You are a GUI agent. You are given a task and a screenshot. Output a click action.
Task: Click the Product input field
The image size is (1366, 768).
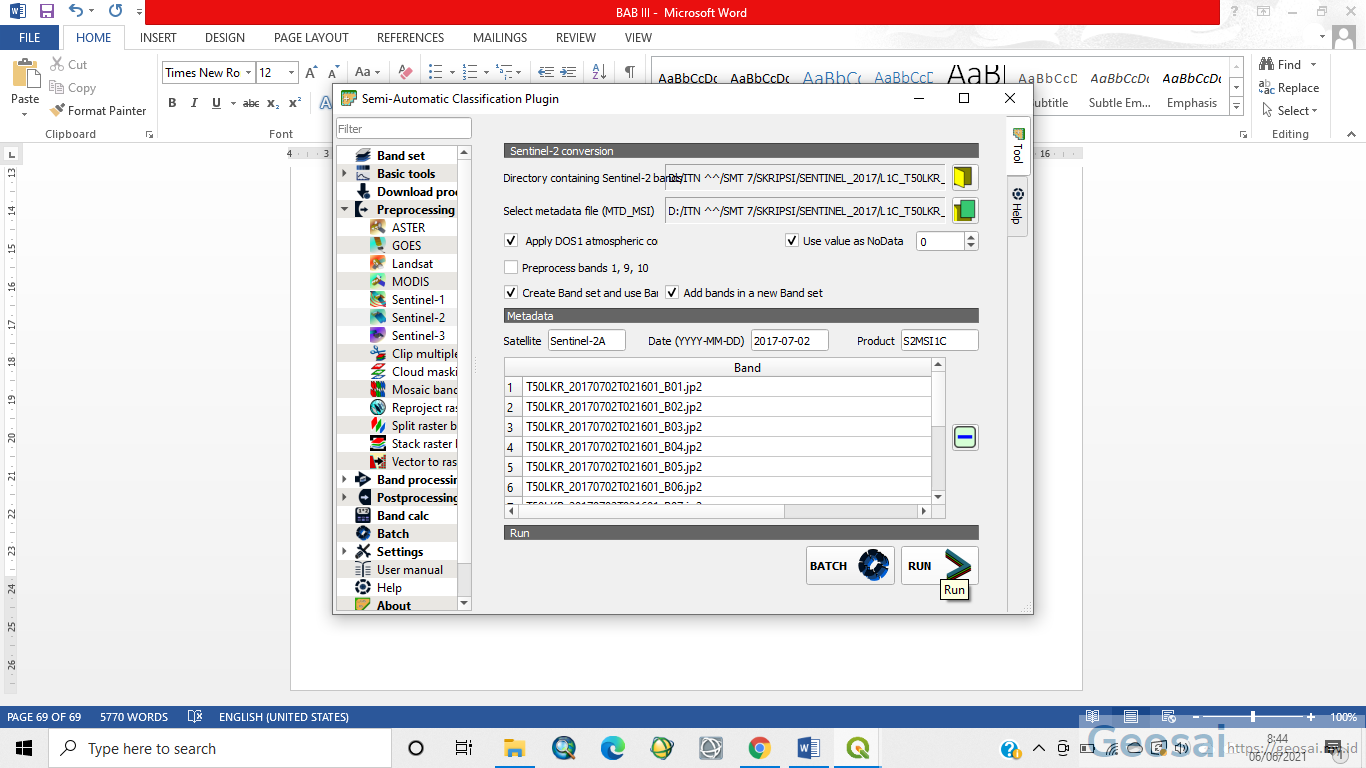939,341
